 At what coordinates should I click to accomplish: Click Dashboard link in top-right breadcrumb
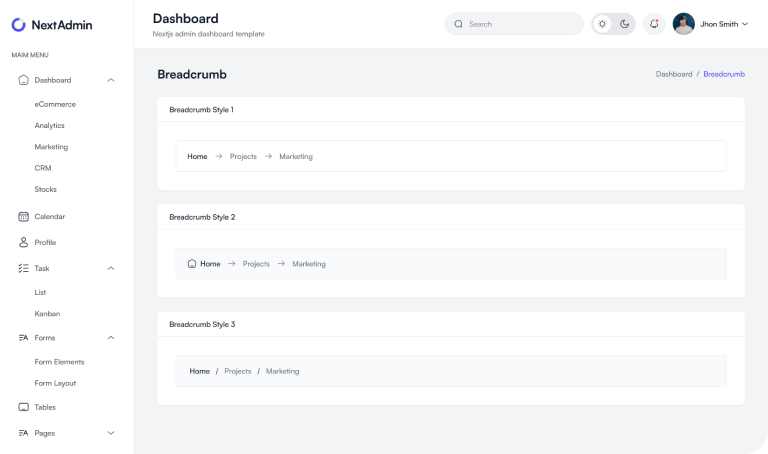pos(673,74)
